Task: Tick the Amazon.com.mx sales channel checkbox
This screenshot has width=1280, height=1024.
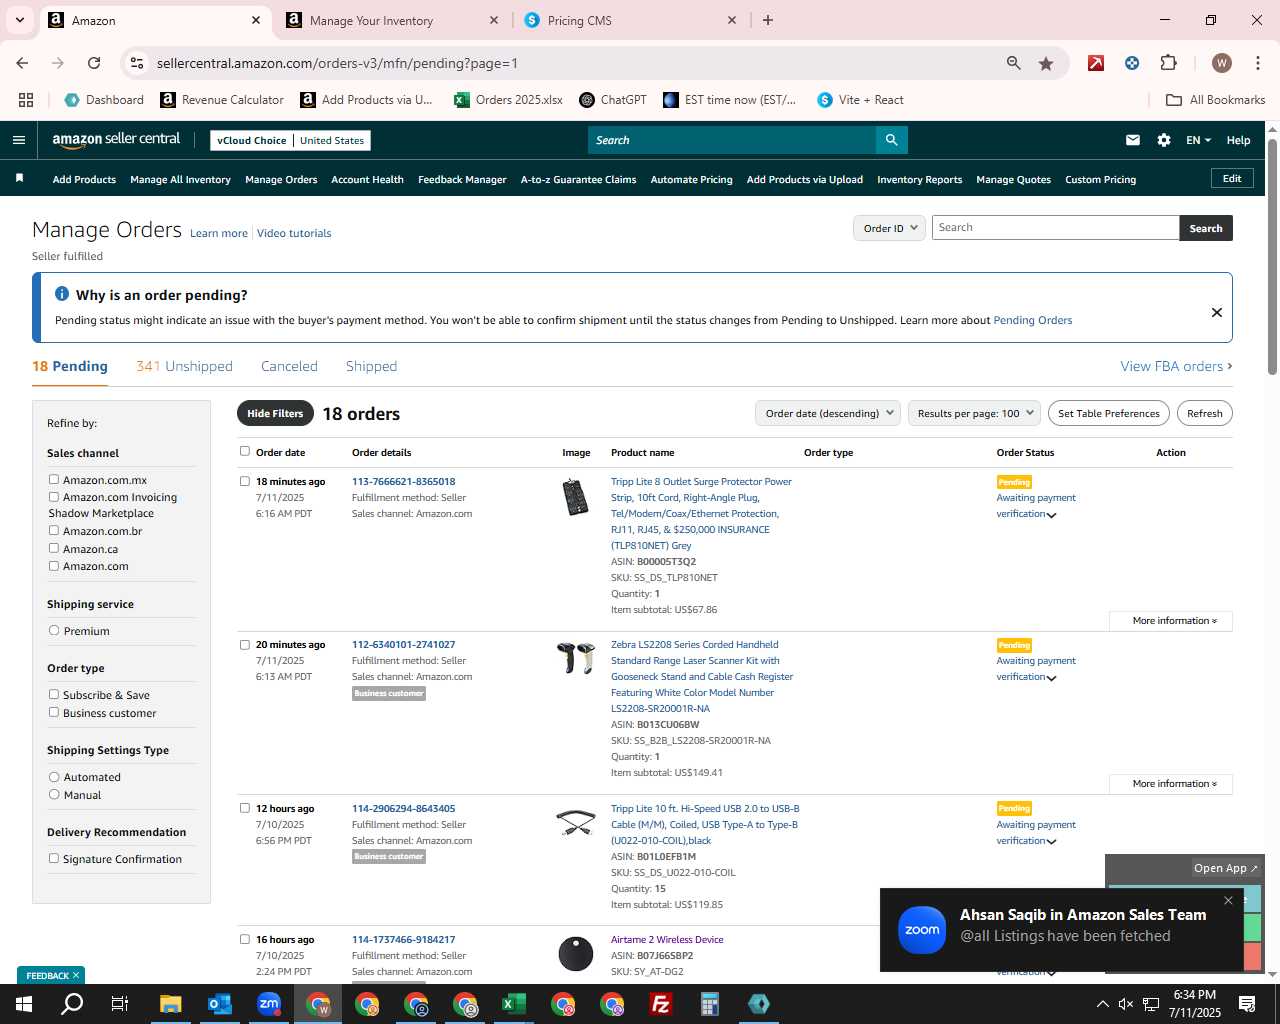Action: (54, 479)
